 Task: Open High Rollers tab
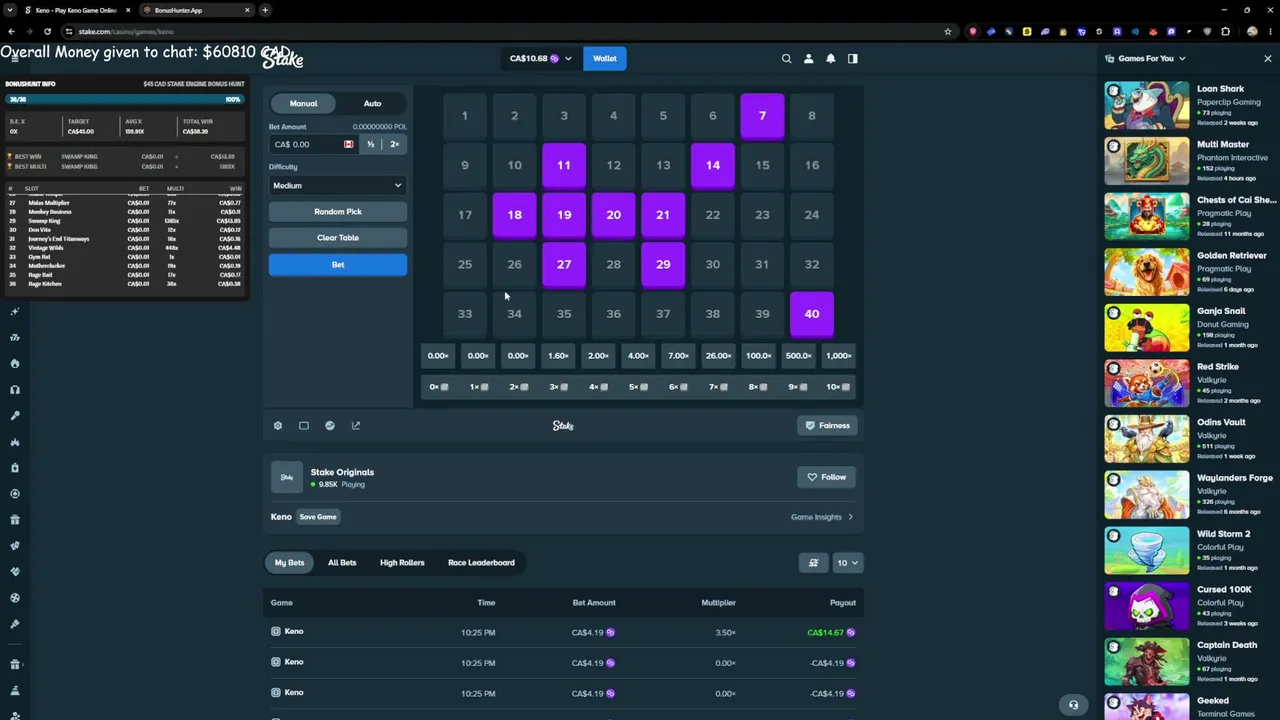tap(402, 563)
